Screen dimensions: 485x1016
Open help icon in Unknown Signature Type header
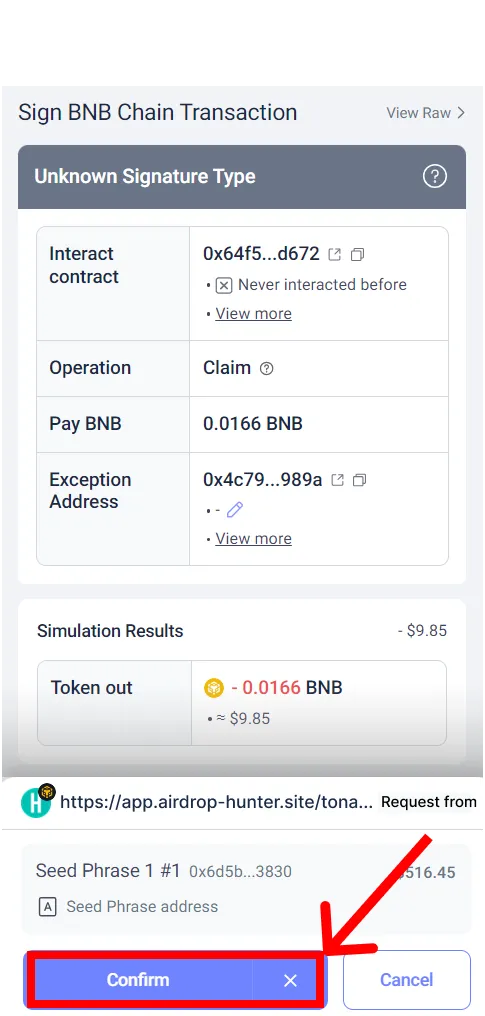point(434,176)
